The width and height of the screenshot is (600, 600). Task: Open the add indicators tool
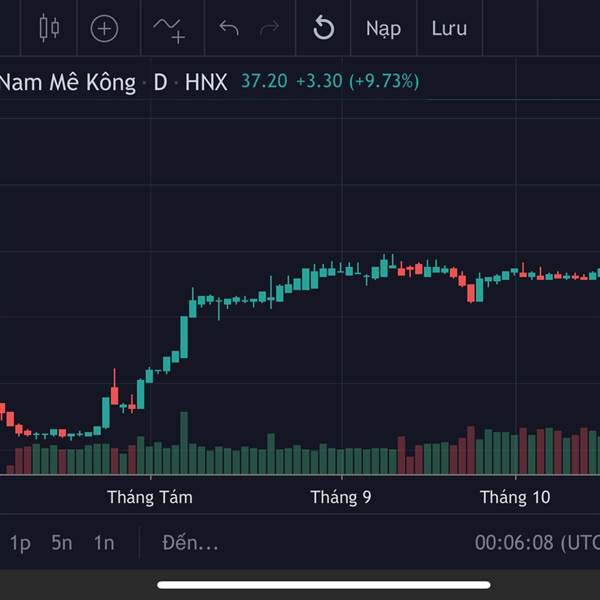(169, 30)
